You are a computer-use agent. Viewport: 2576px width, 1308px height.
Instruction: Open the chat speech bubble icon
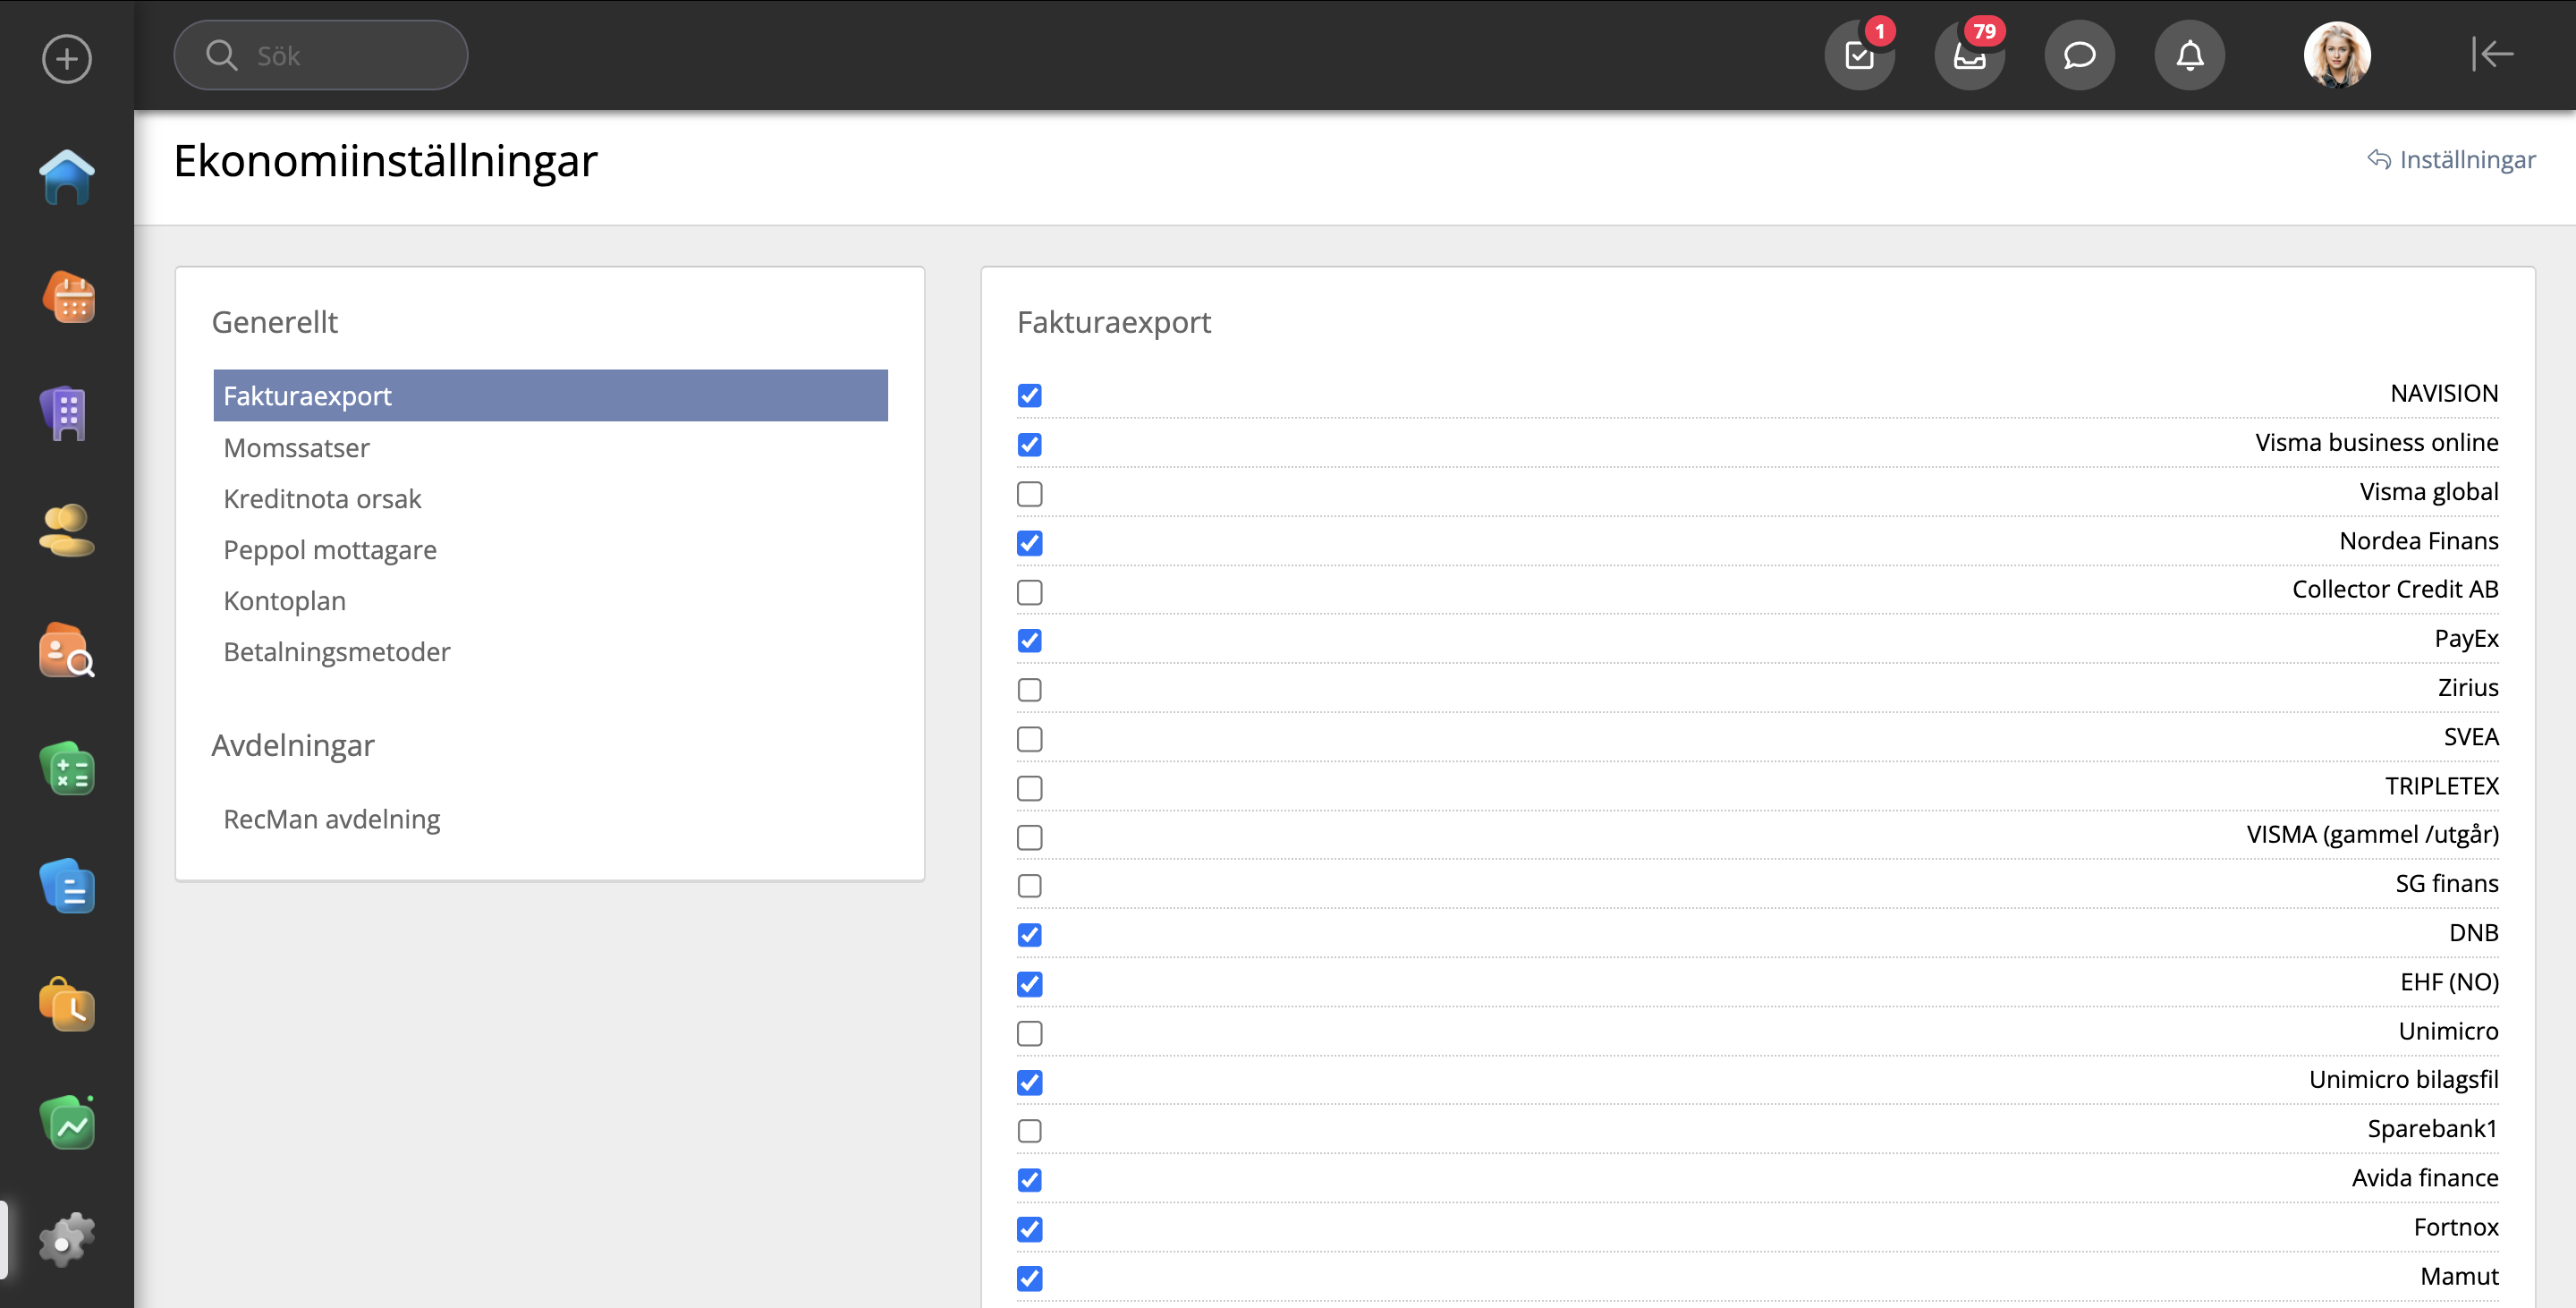pyautogui.click(x=2079, y=55)
